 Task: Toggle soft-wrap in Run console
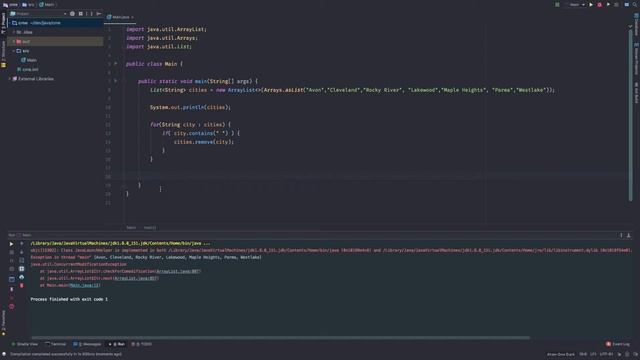click(x=22, y=260)
